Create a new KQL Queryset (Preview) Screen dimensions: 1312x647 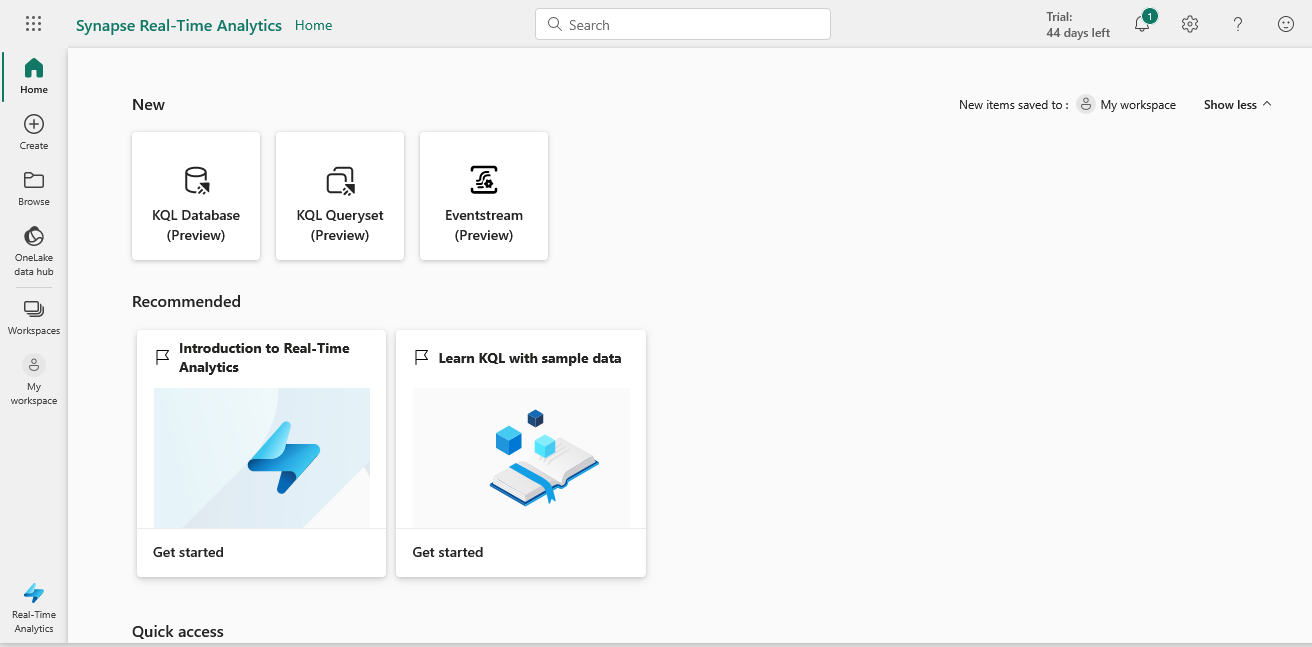point(340,196)
